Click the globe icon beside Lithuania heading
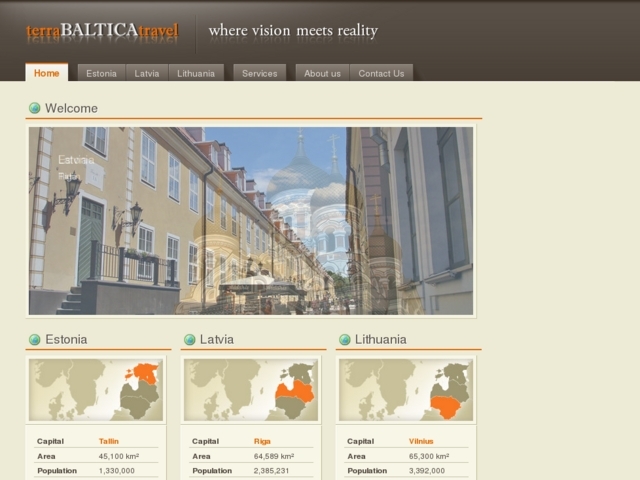Screen dimensions: 640x480 tap(345, 339)
